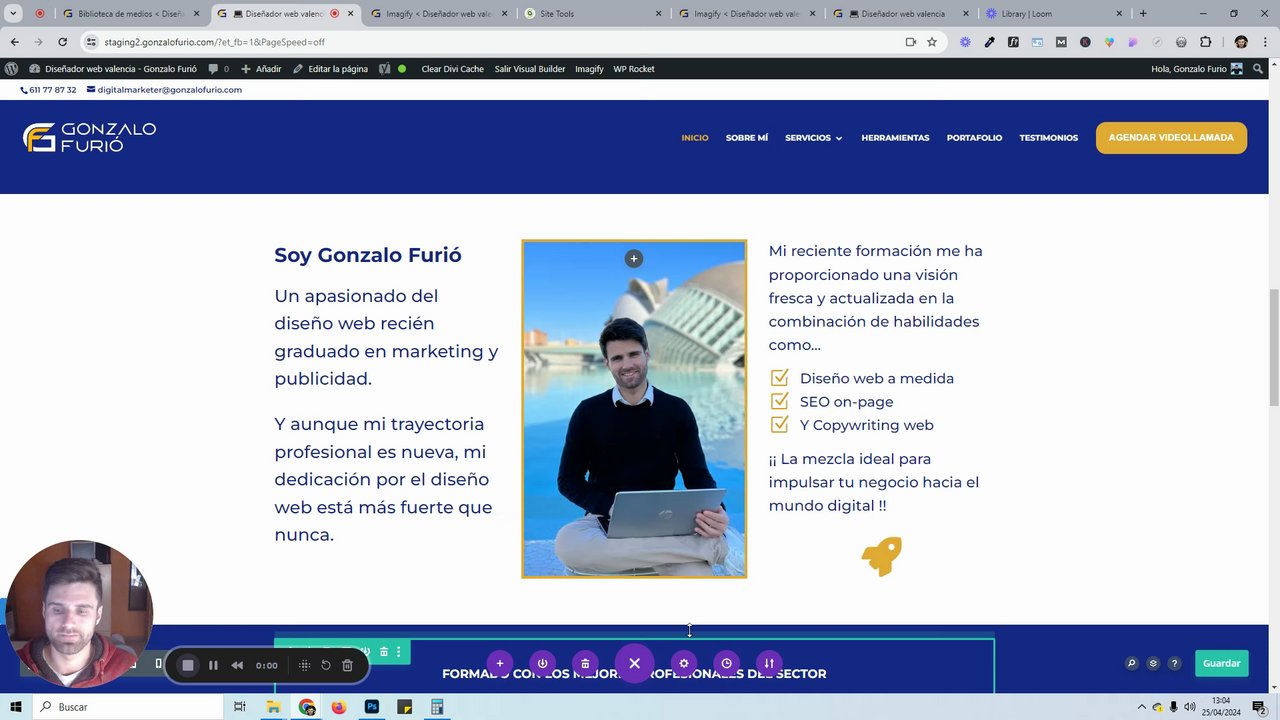Open a new browser tab
Viewport: 1280px width, 720px height.
click(1143, 14)
